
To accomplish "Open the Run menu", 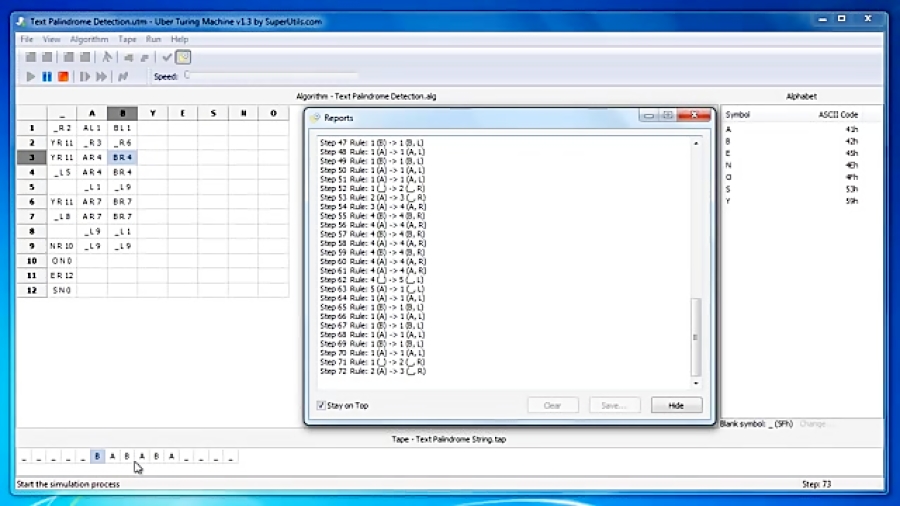I will [153, 39].
